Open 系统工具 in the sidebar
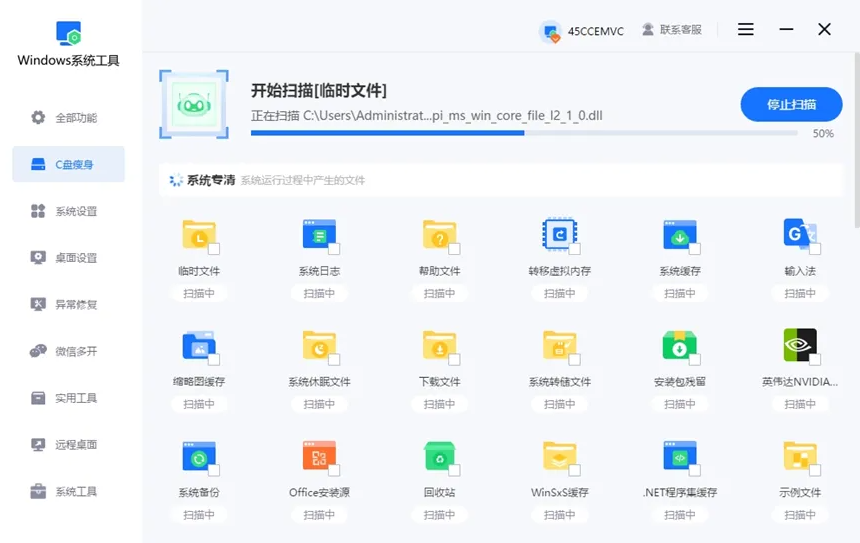 coord(69,491)
